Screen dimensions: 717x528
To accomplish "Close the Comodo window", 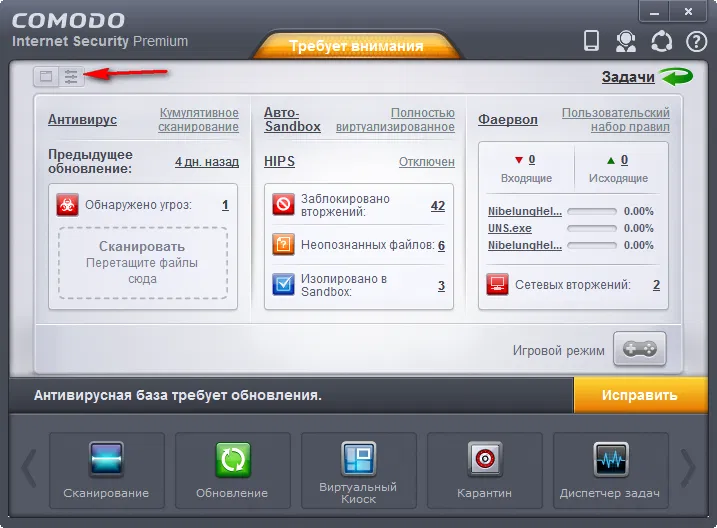I will 688,12.
